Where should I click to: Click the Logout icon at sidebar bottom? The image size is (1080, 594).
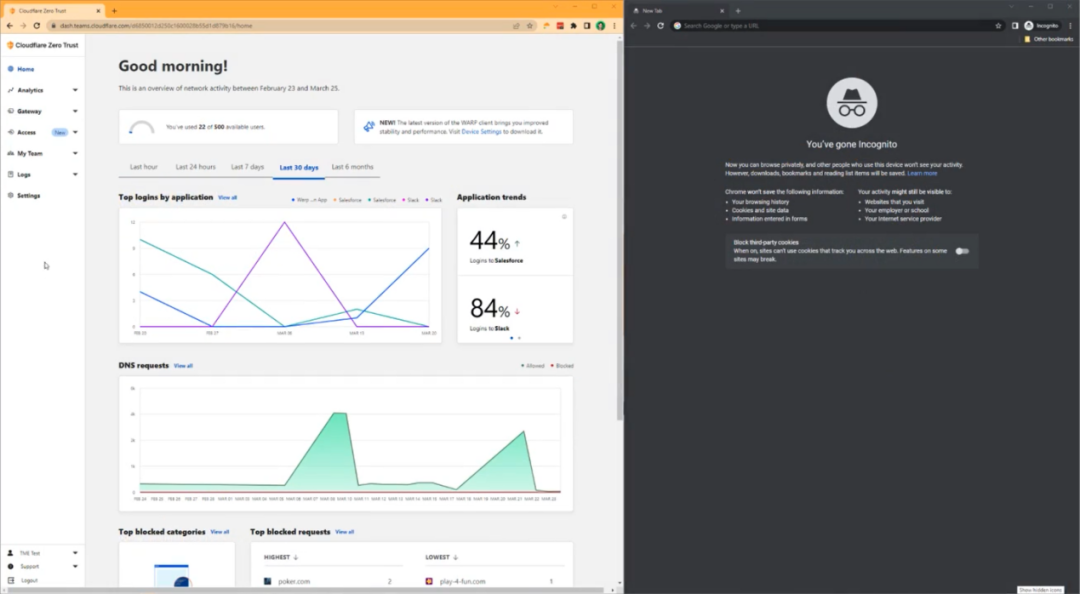[10, 580]
